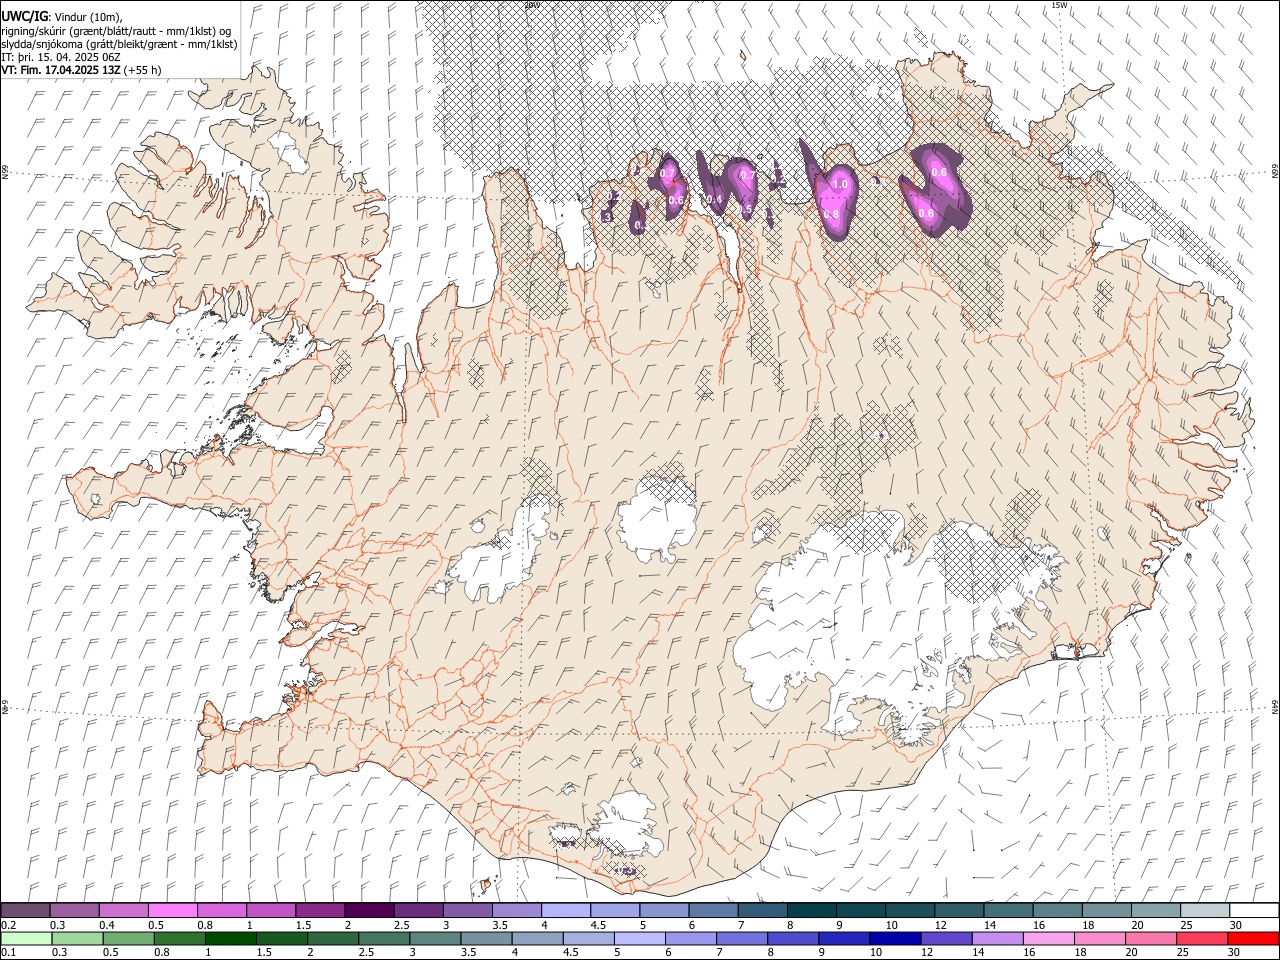Click the '1.0' precipitation value on the map
This screenshot has height=960, width=1280.
[x=840, y=184]
